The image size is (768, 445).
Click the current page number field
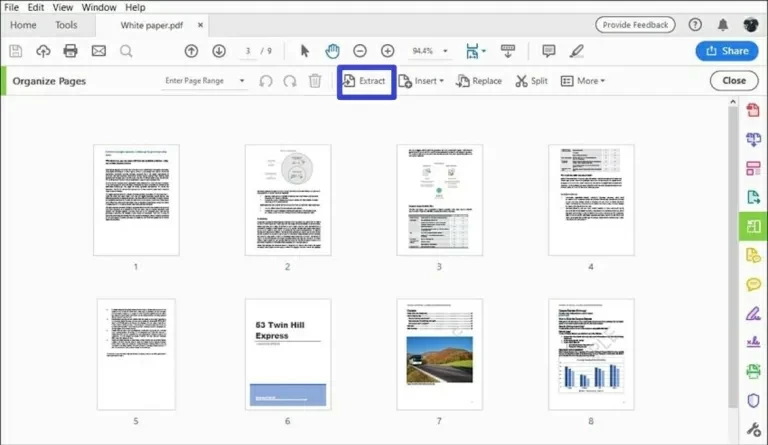248,51
